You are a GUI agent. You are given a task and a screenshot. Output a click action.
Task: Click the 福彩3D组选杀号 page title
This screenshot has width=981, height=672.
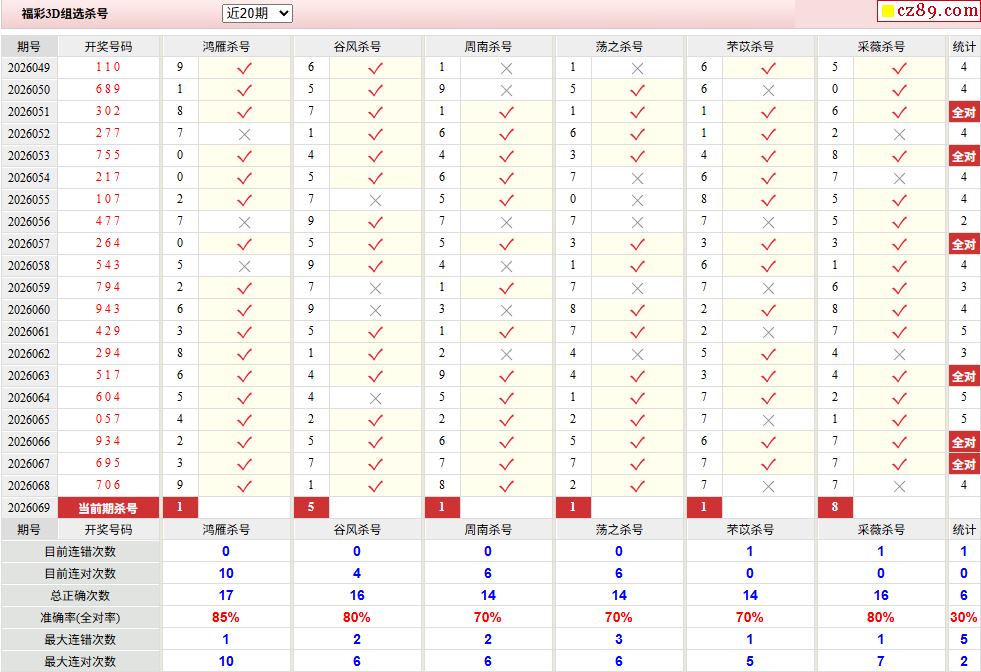[x=65, y=14]
